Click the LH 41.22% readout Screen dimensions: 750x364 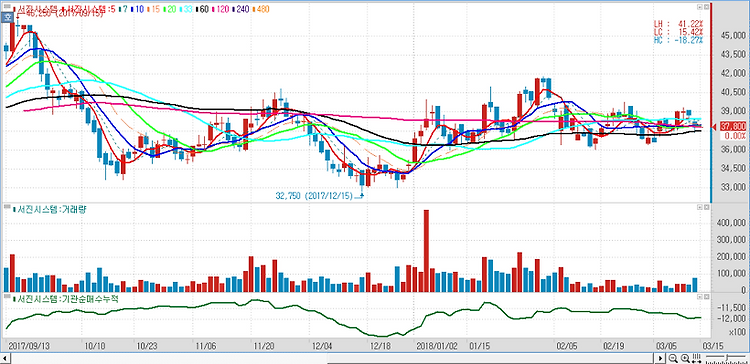pyautogui.click(x=678, y=23)
